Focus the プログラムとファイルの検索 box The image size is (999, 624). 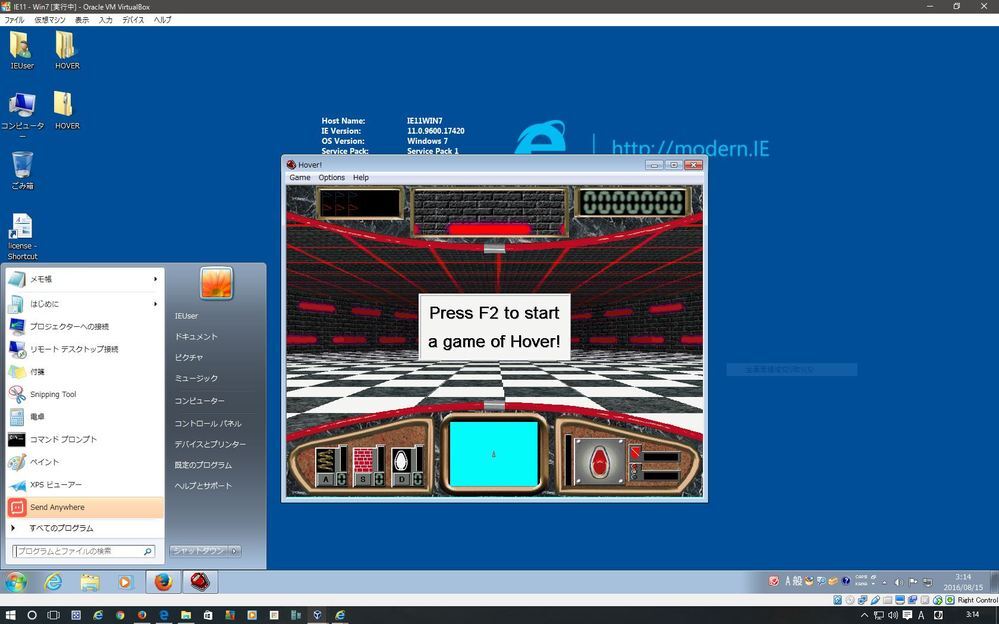83,551
